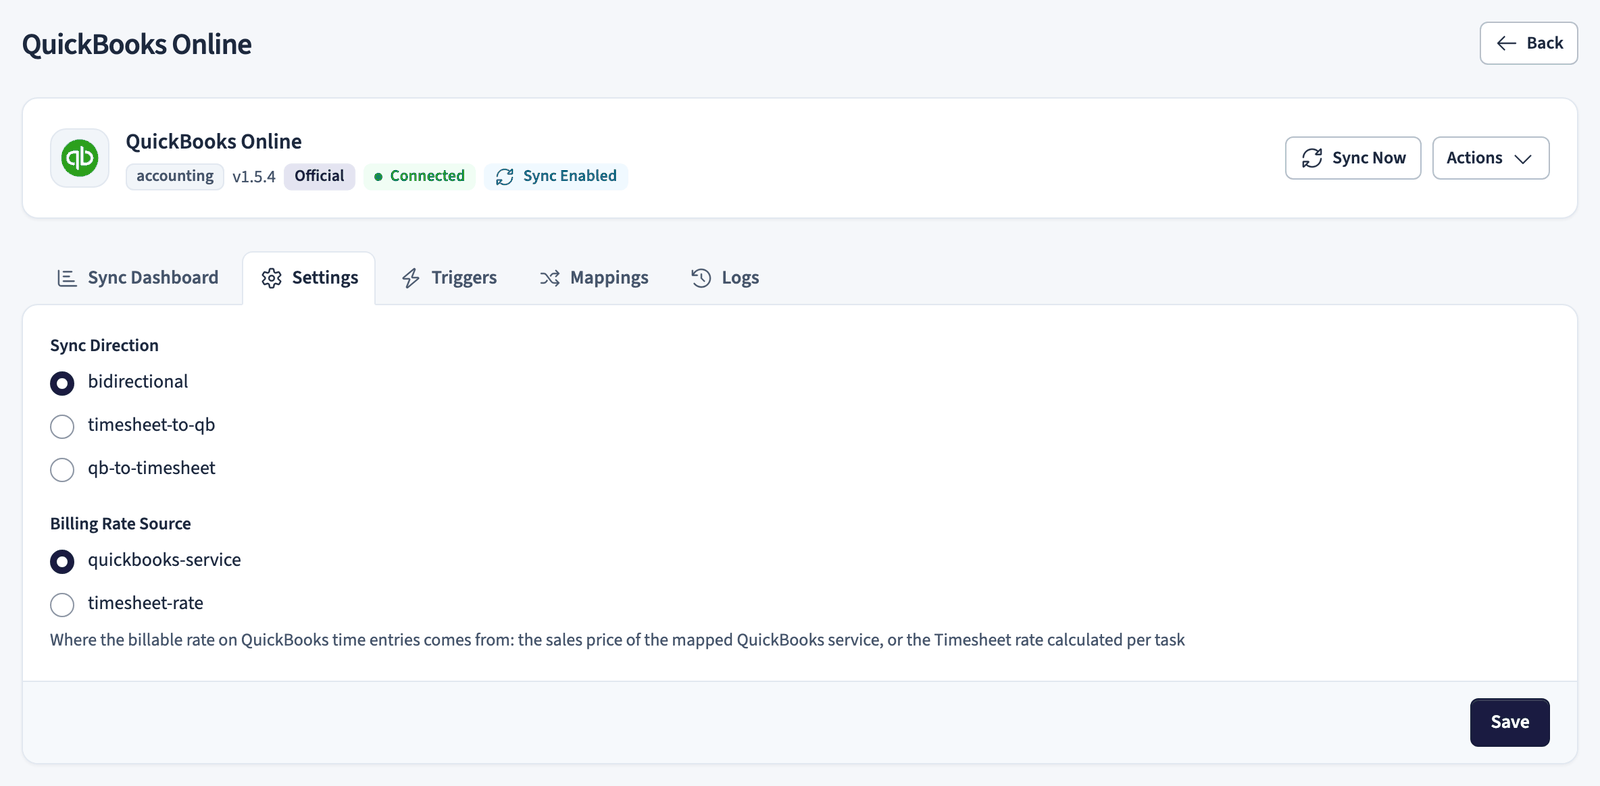The image size is (1600, 786).
Task: Go Back to previous page
Action: pyautogui.click(x=1528, y=43)
